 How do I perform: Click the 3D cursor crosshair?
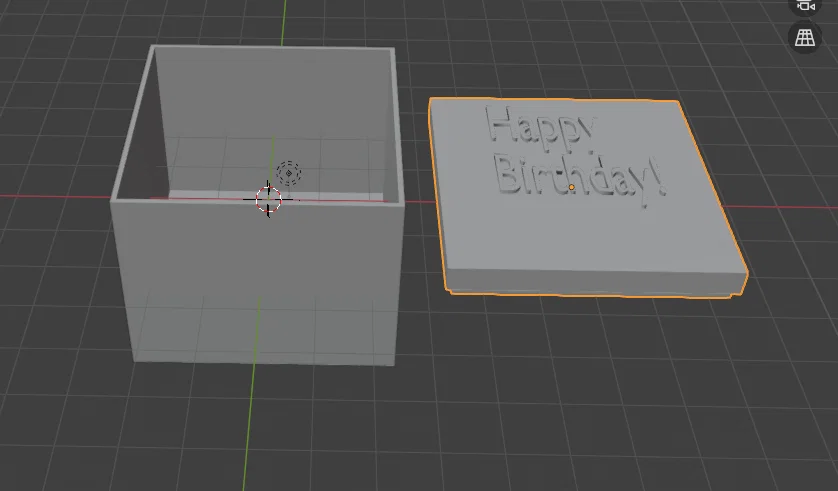[268, 199]
